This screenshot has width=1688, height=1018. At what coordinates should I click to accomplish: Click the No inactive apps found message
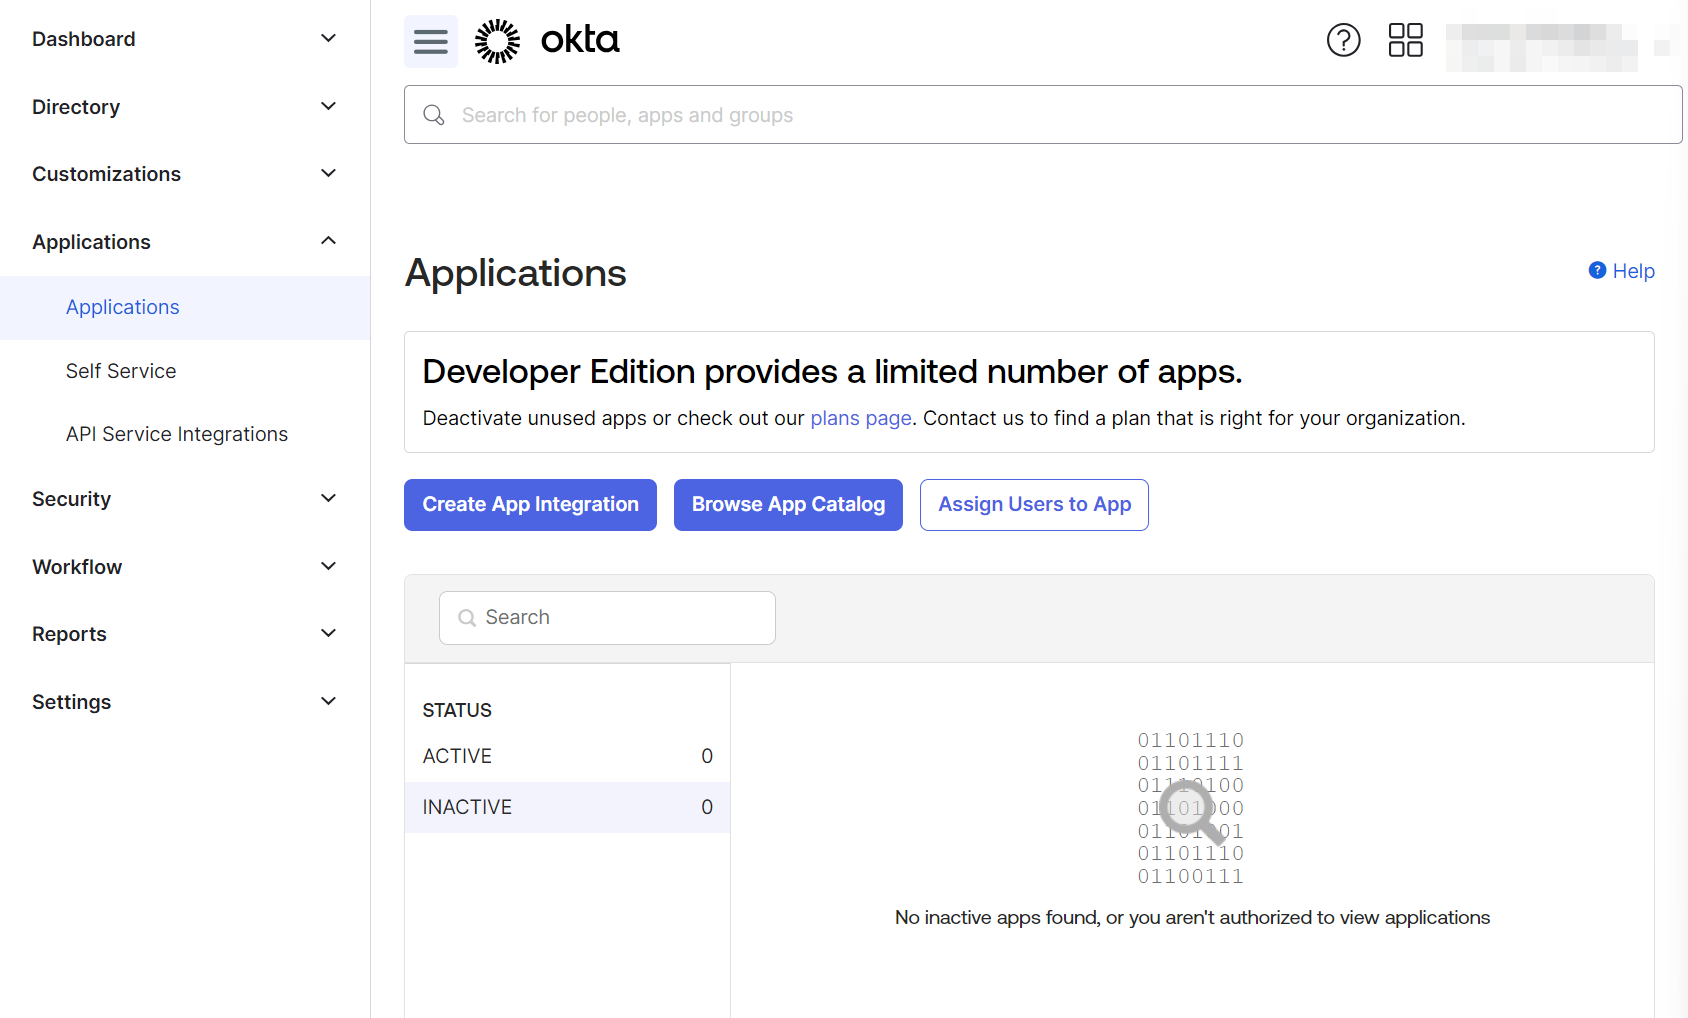click(x=1192, y=917)
